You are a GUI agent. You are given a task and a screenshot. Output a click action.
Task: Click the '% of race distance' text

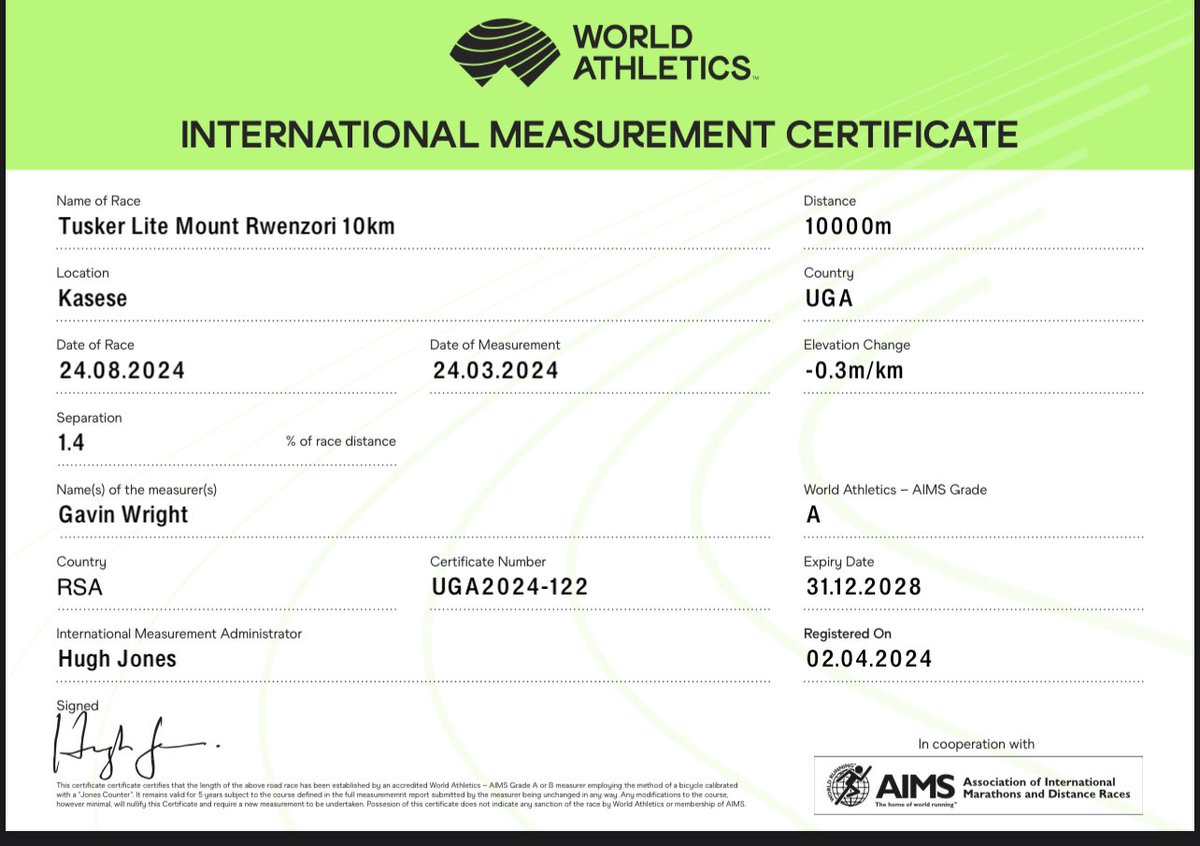(x=341, y=441)
